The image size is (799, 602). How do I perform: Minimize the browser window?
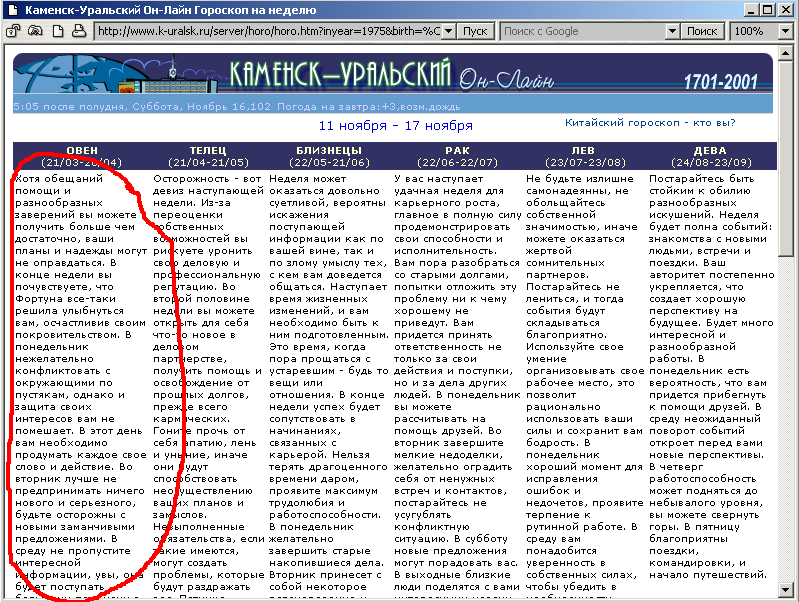[751, 10]
